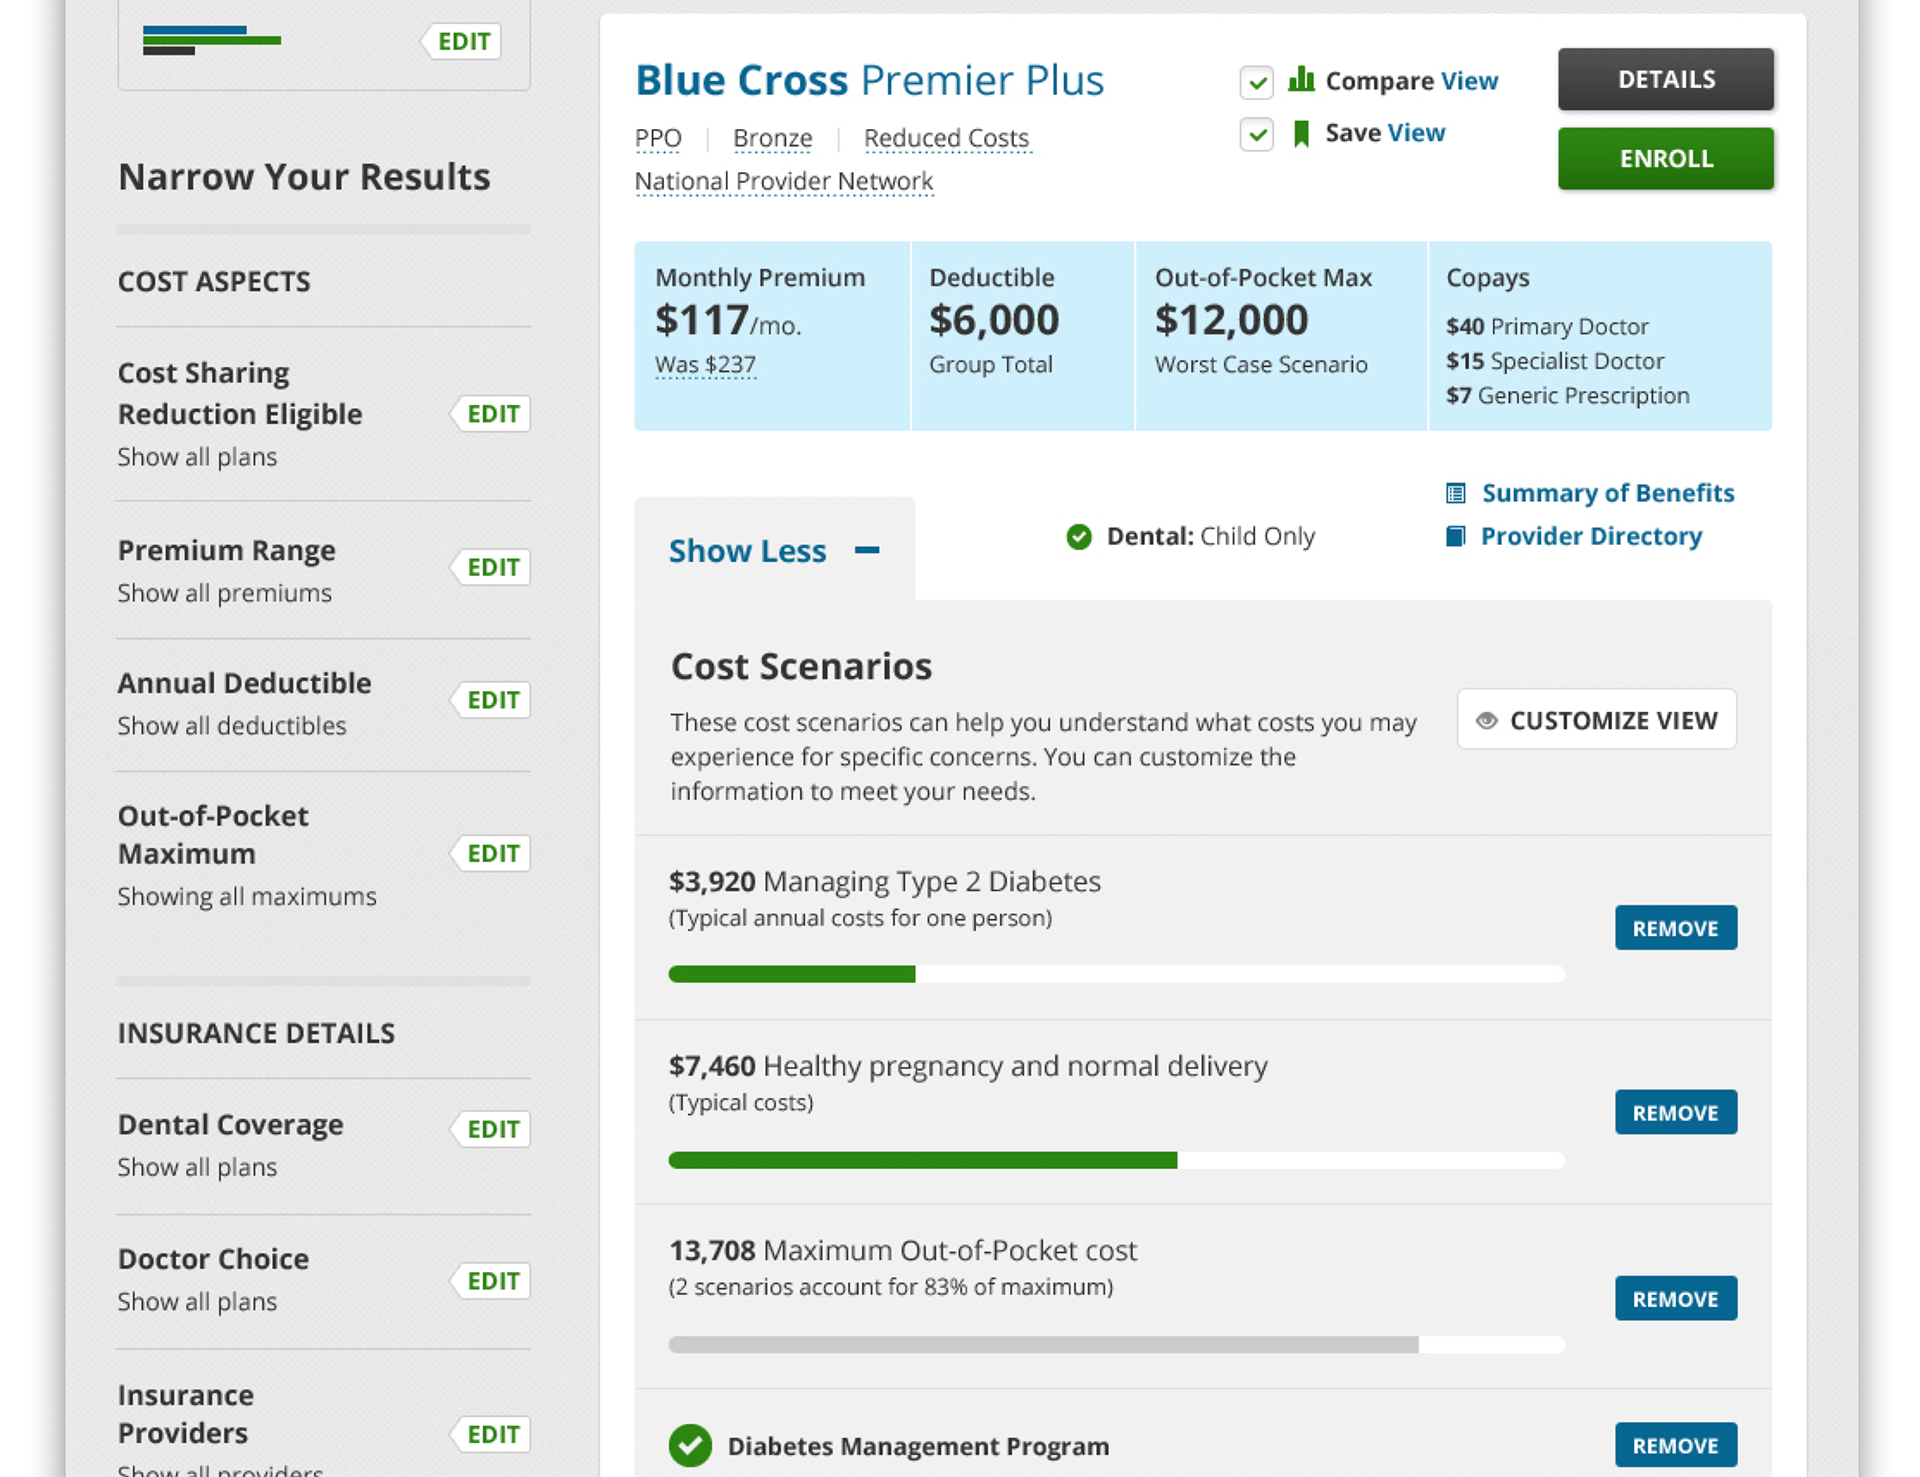Remove the Healthy pregnancy scenario
The image size is (1920, 1477).
[1675, 1112]
